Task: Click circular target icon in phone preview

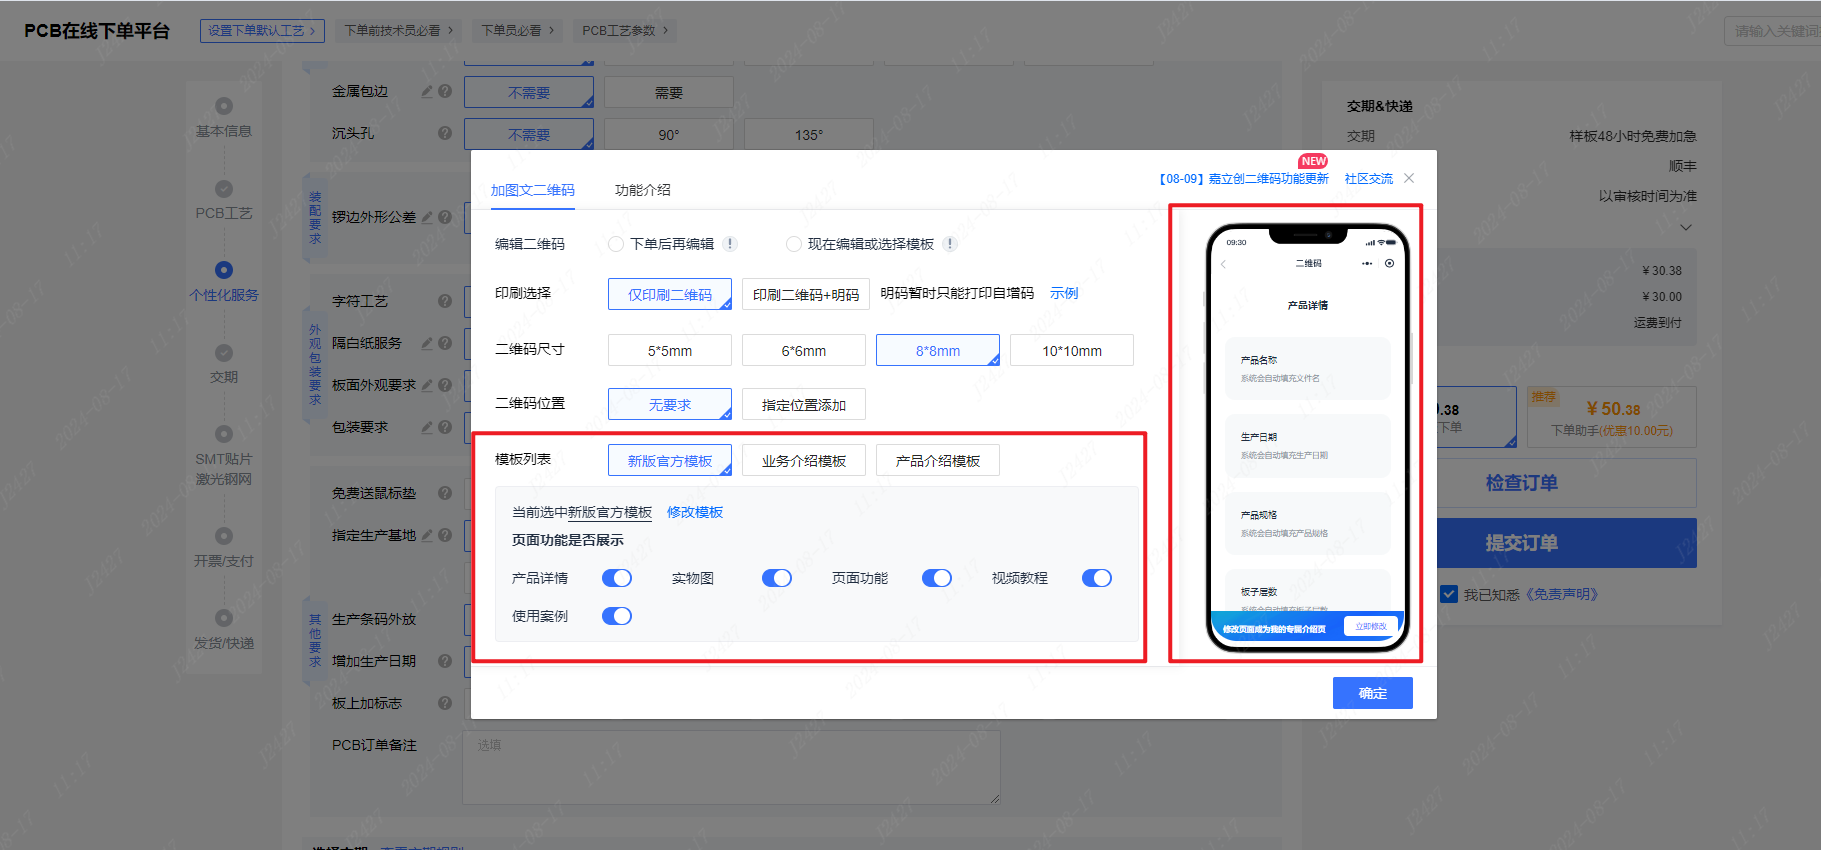Action: (x=1389, y=264)
